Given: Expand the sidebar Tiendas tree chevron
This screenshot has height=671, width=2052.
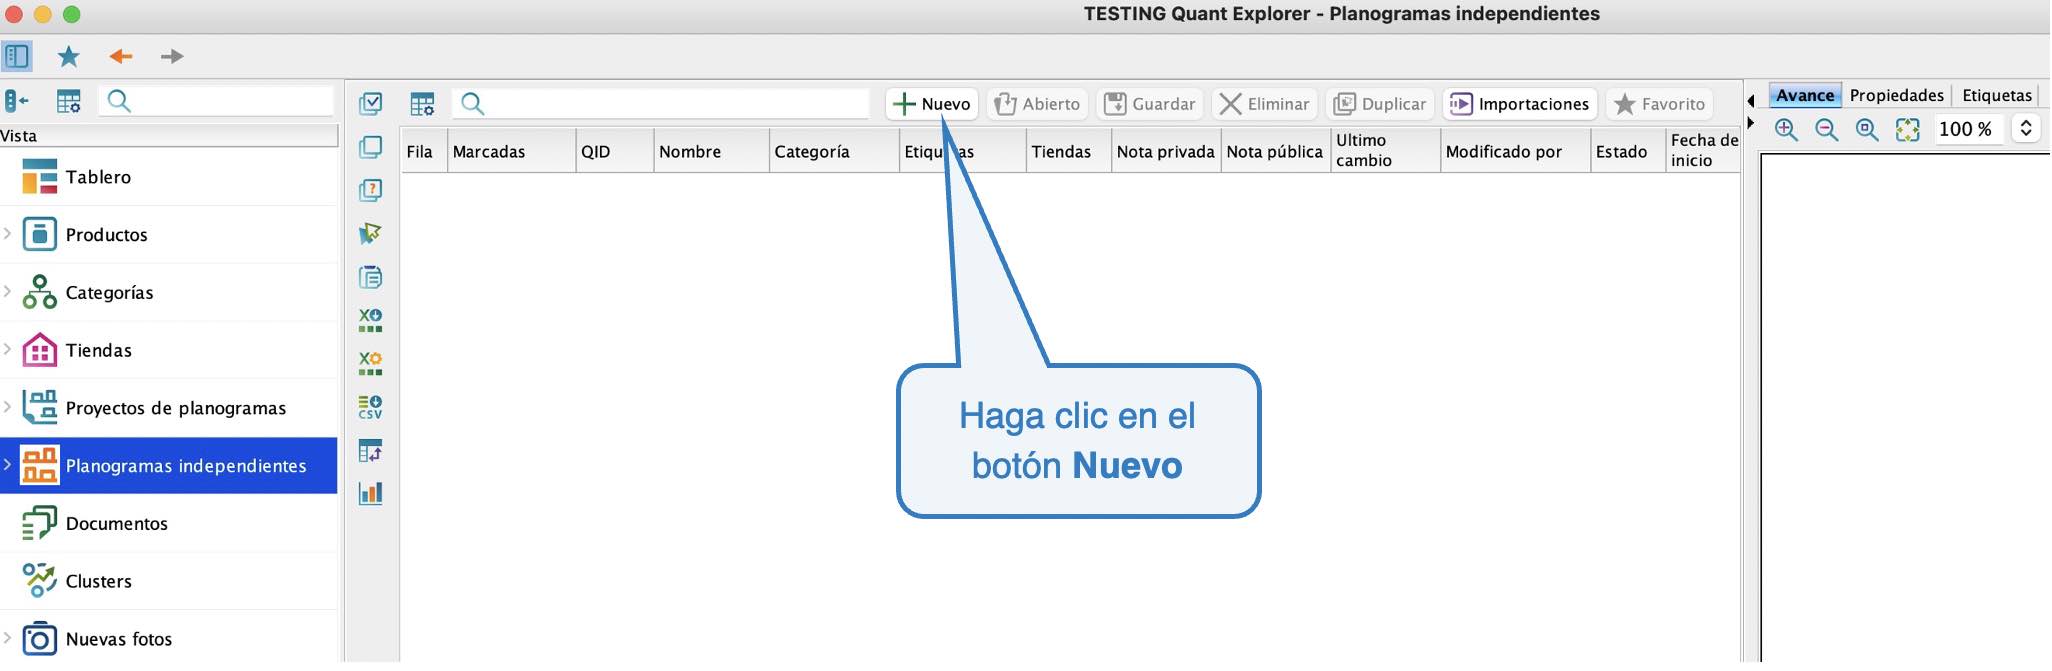Looking at the screenshot, I should 7,349.
